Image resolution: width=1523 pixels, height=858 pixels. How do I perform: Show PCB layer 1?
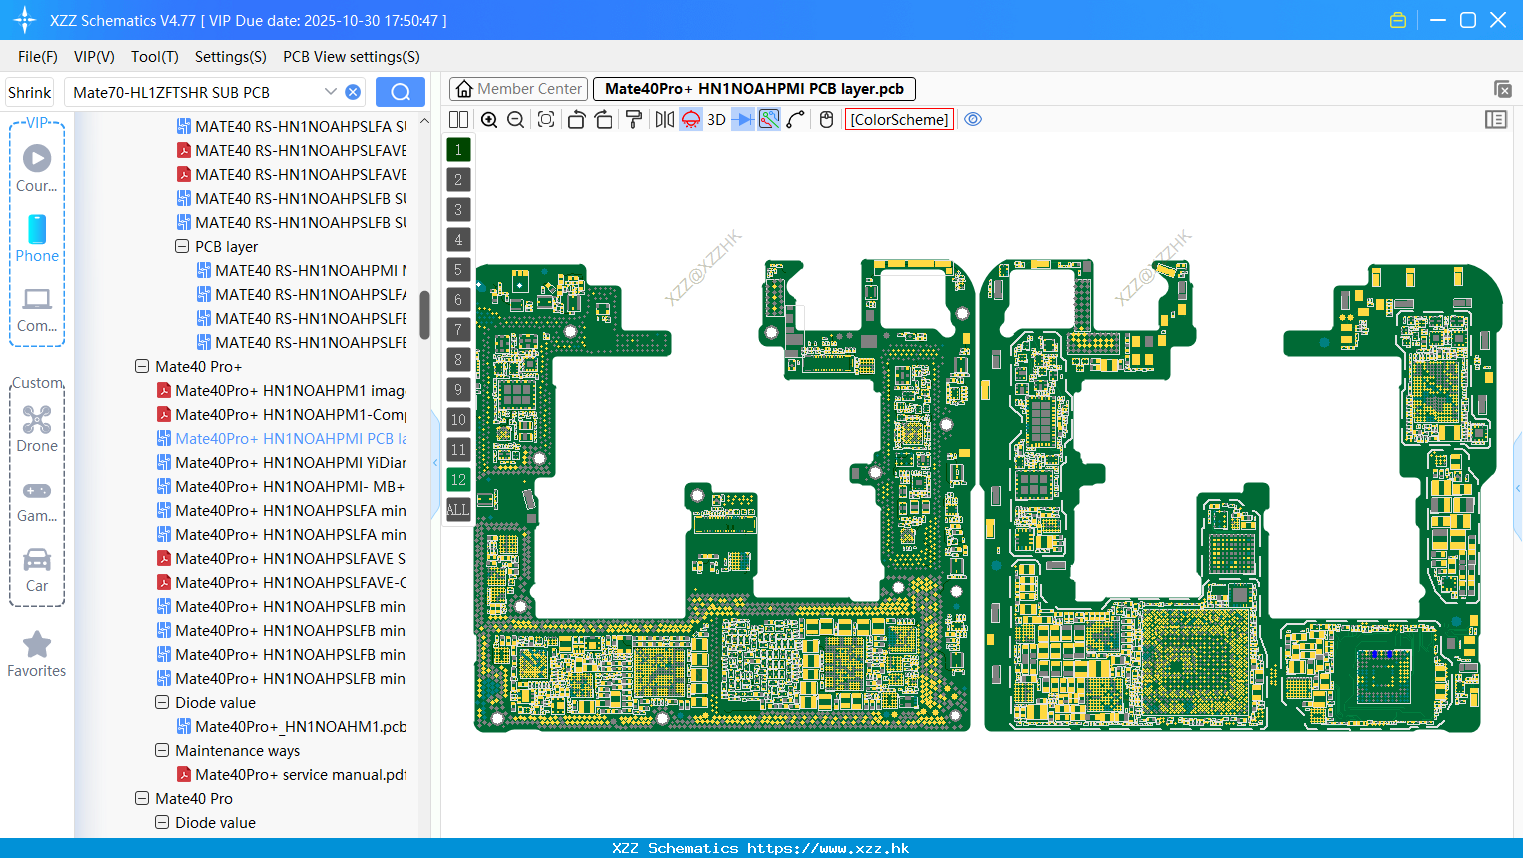click(458, 150)
